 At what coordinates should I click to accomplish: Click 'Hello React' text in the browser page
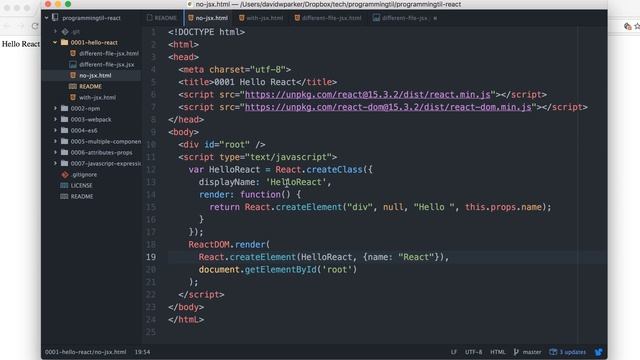pyautogui.click(x=21, y=44)
